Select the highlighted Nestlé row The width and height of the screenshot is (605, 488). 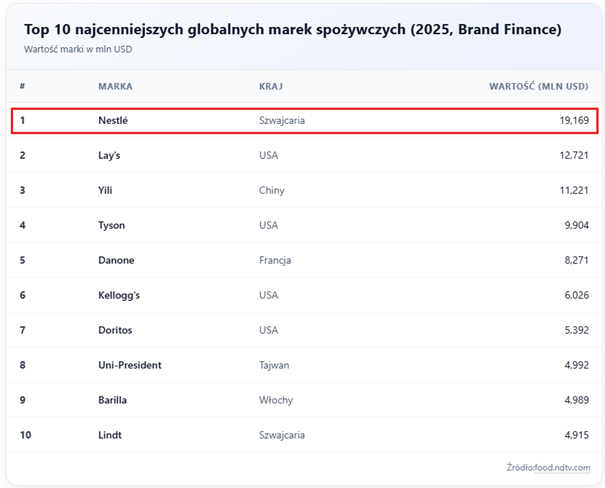click(303, 121)
